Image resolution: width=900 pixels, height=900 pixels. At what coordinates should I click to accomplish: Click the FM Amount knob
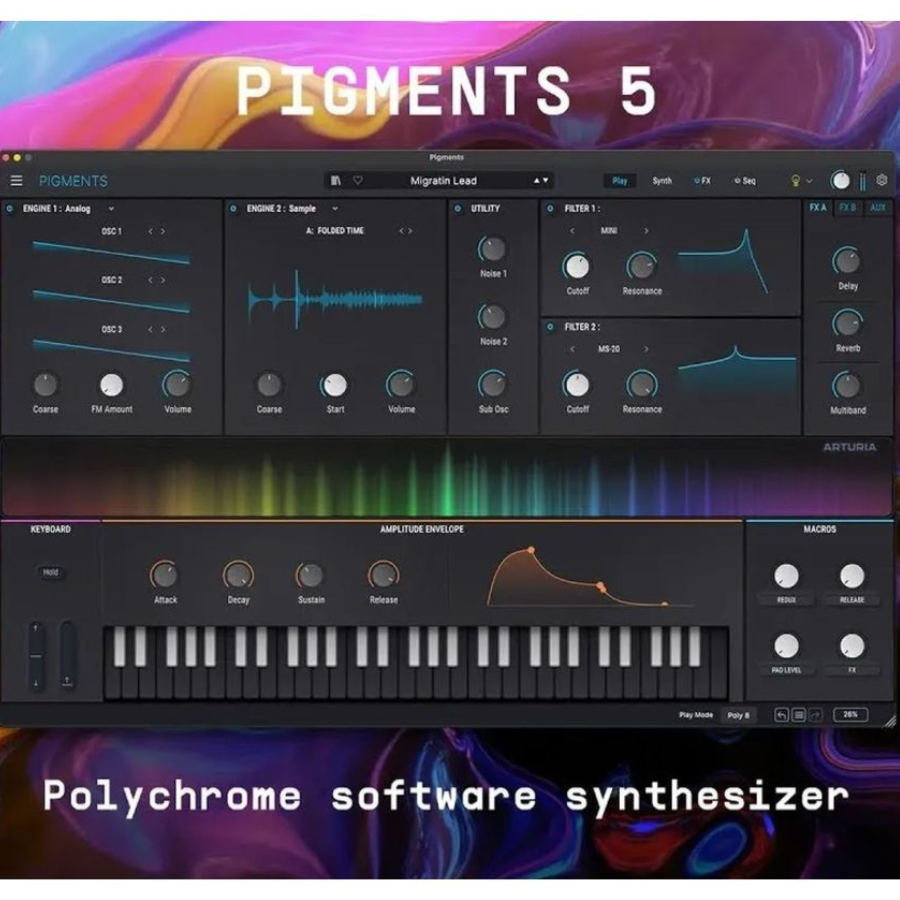[111, 385]
